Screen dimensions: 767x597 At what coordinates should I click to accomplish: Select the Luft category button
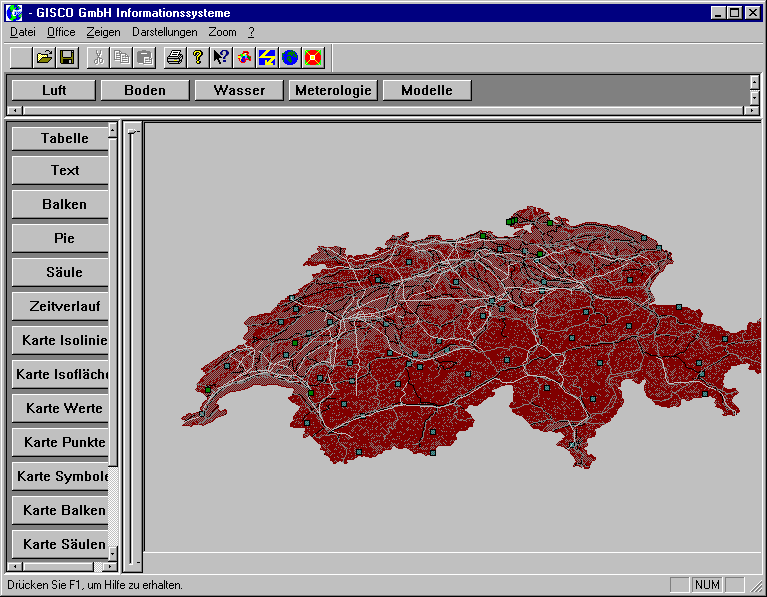tap(54, 90)
